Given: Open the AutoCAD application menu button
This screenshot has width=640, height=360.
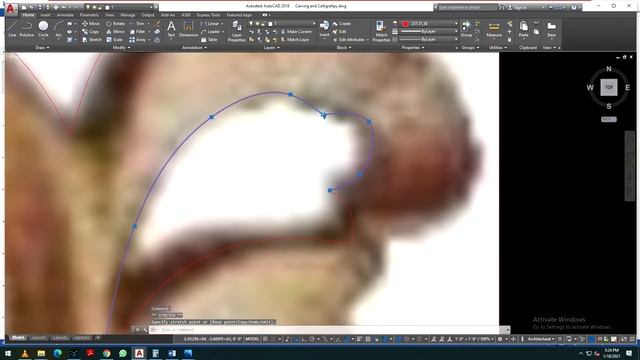Looking at the screenshot, I should tap(11, 9).
